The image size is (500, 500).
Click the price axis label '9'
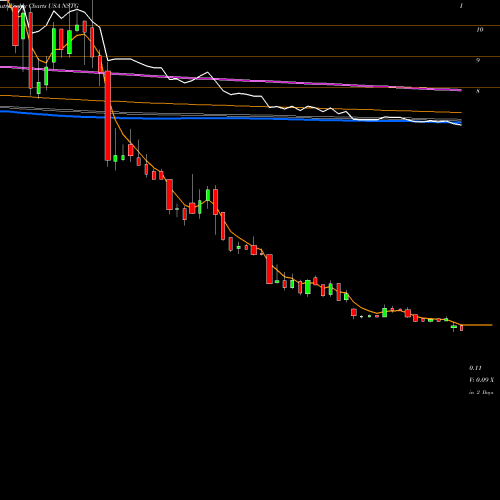point(478,60)
